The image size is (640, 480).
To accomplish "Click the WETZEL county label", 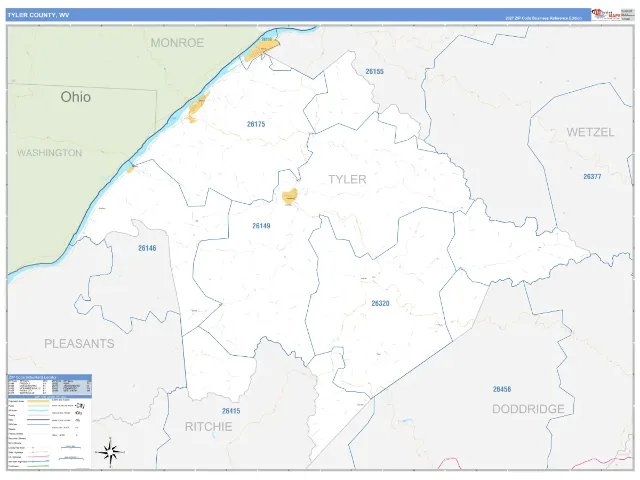I will 590,132.
